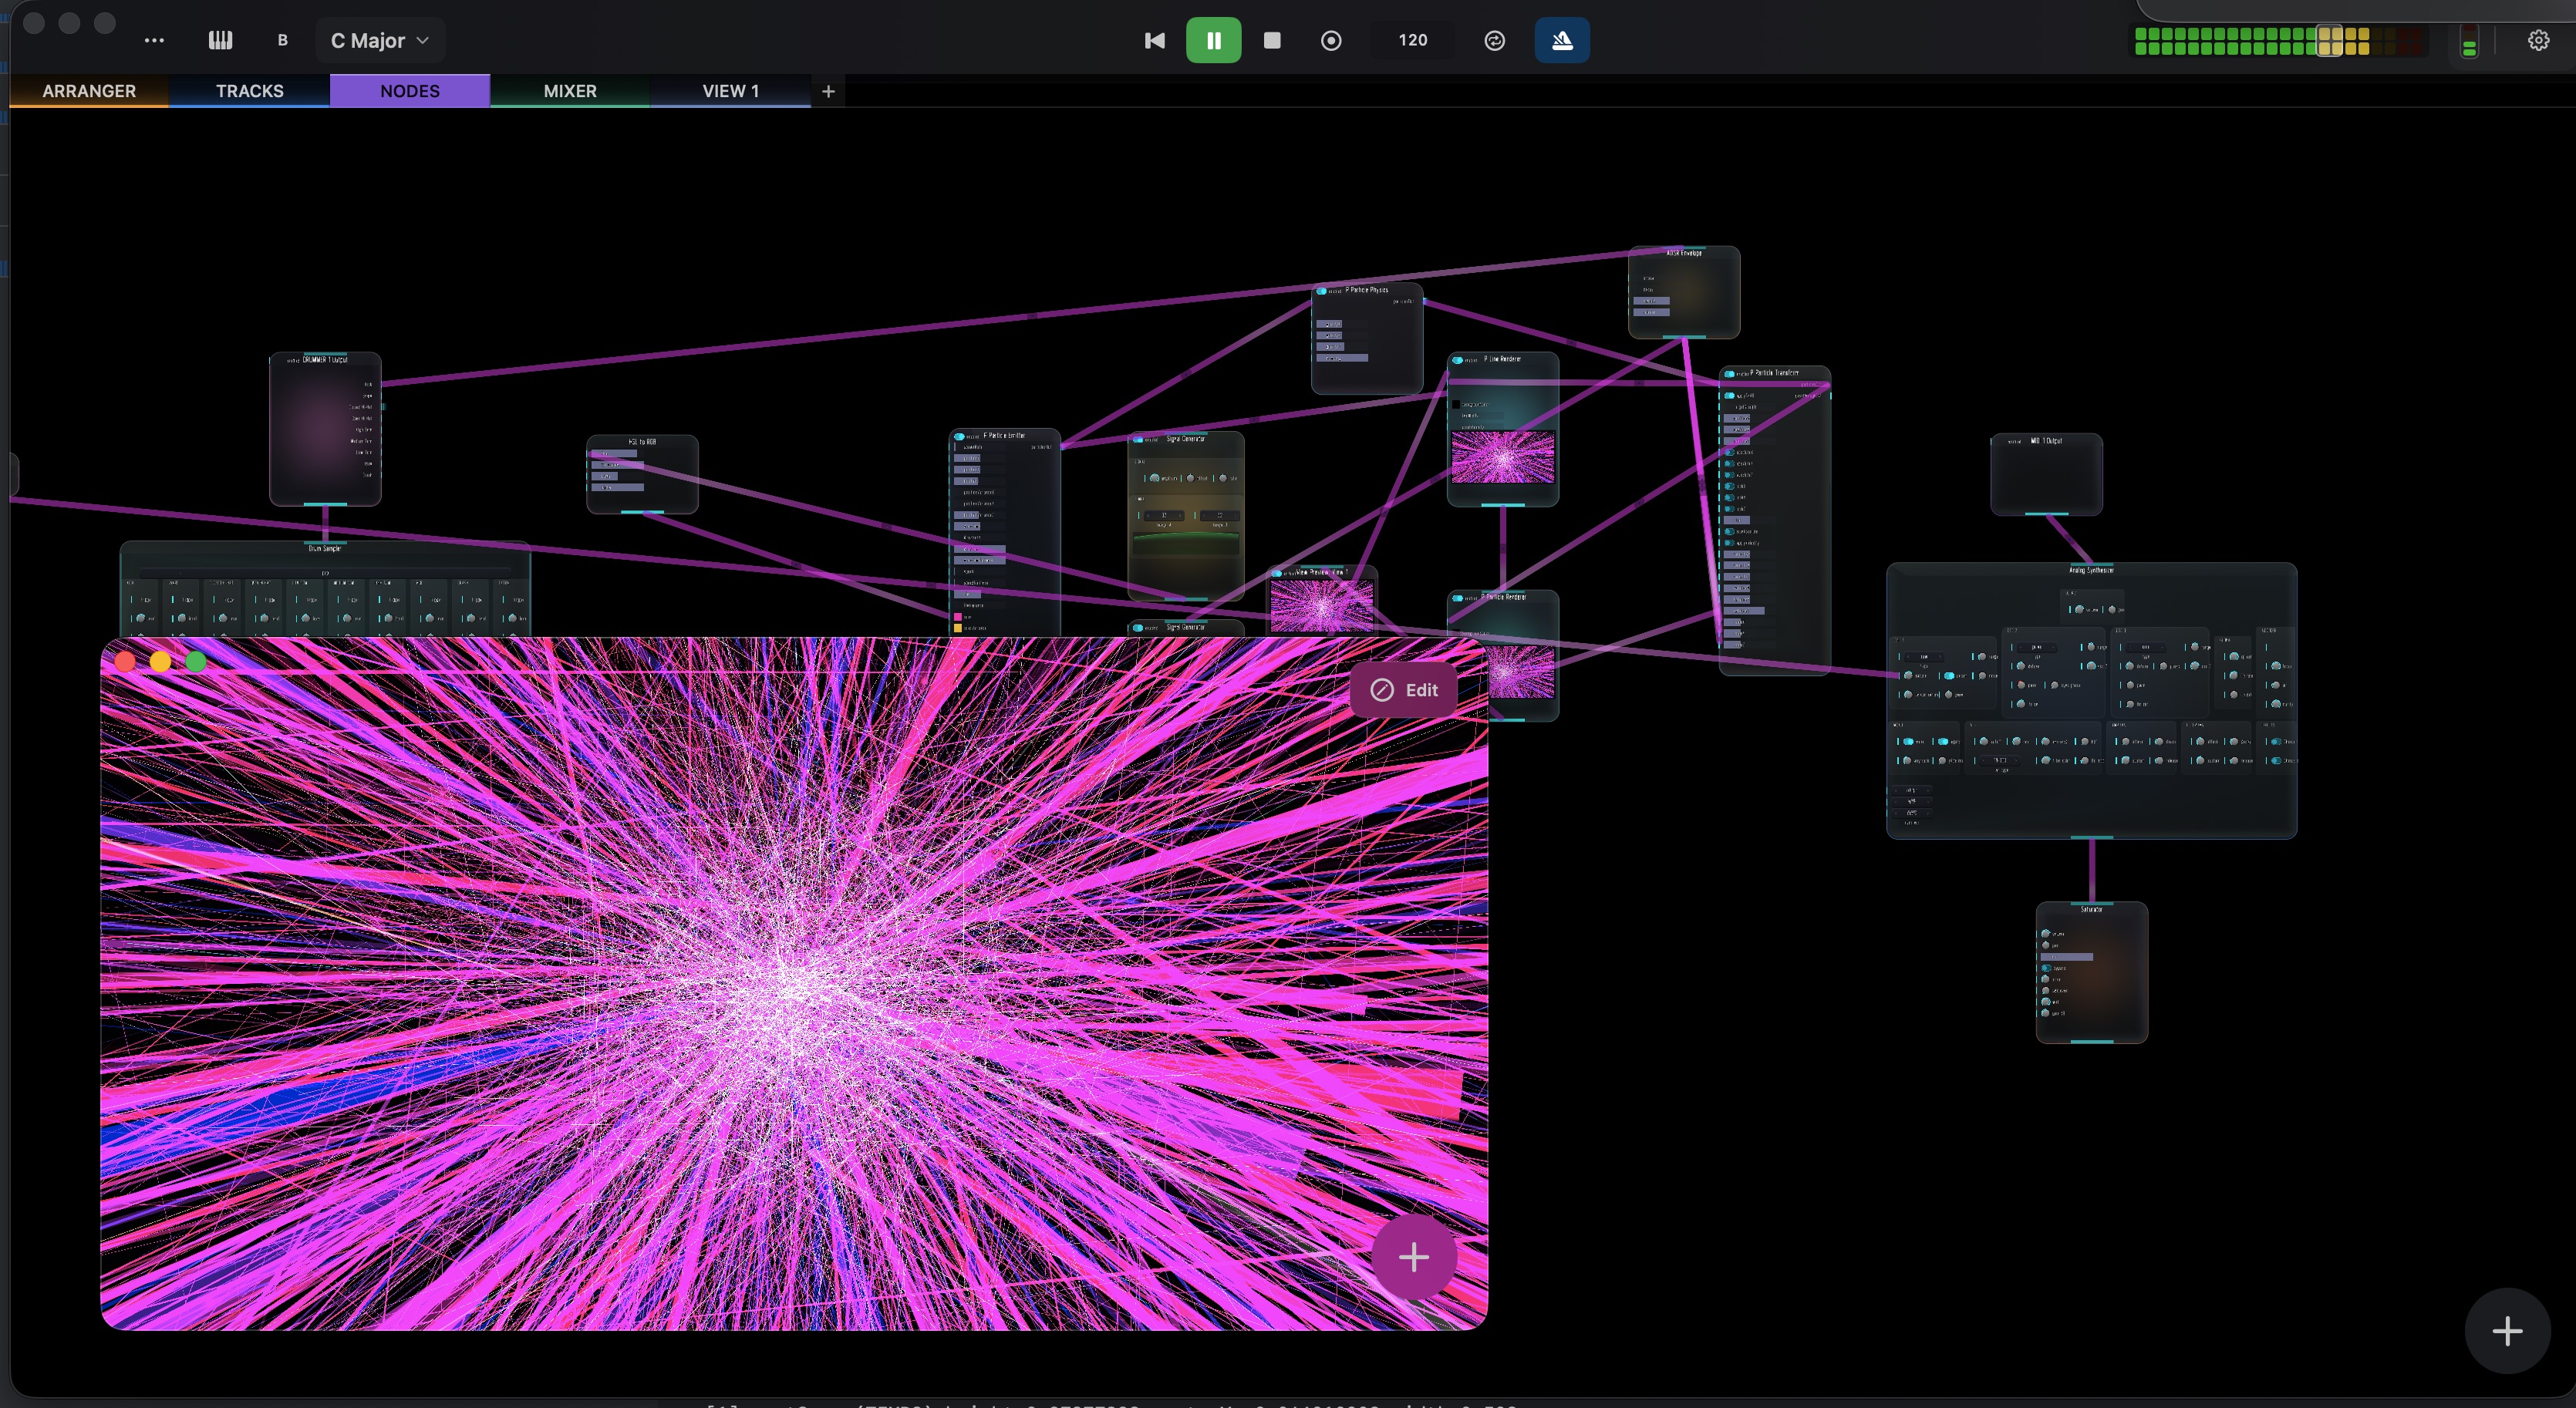Click the output level meter
This screenshot has height=1408, width=2576.
(2280, 41)
